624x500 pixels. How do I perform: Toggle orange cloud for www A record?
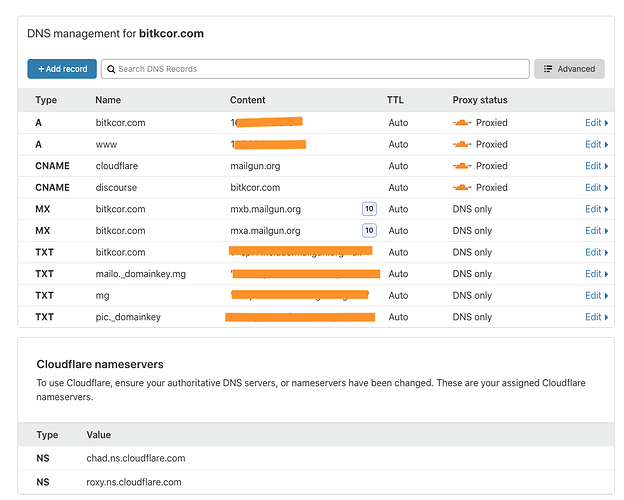(x=462, y=144)
